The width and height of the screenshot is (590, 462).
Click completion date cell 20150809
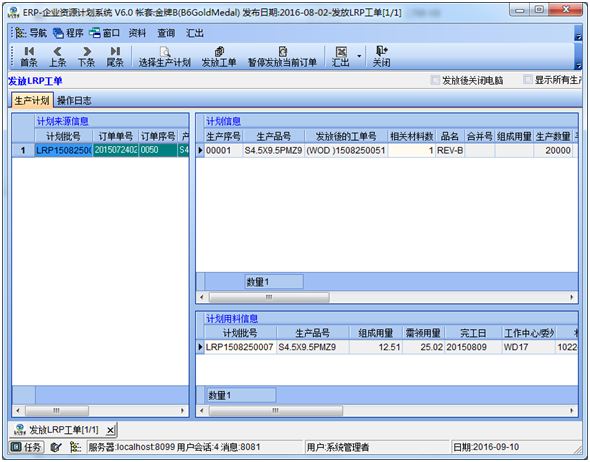[473, 347]
